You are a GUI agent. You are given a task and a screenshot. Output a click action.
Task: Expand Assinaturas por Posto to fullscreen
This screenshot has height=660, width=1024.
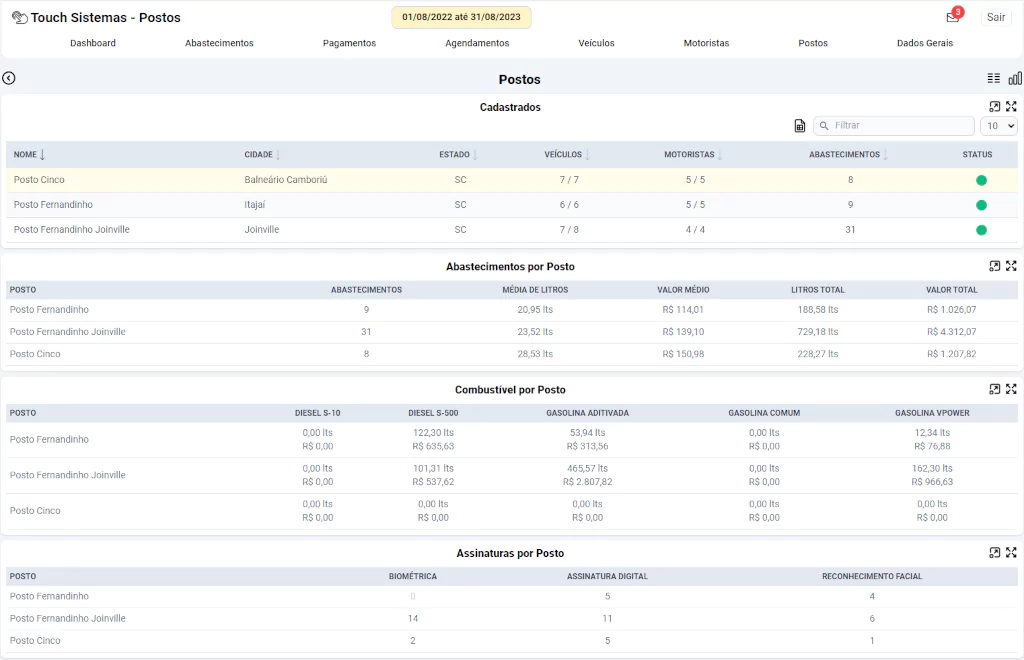1011,552
